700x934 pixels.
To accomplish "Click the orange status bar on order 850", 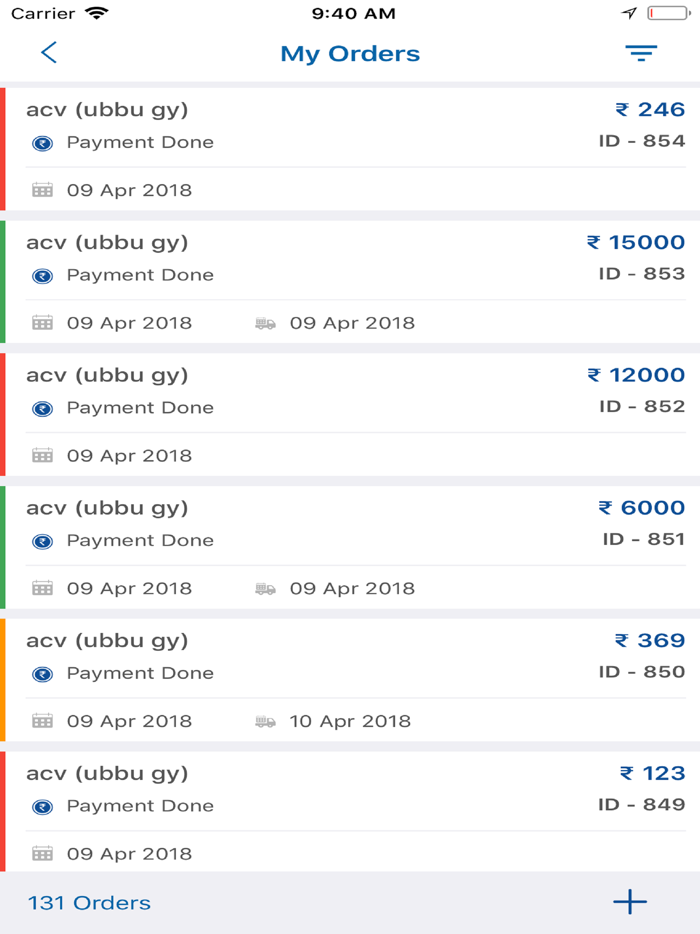I will tap(3, 680).
